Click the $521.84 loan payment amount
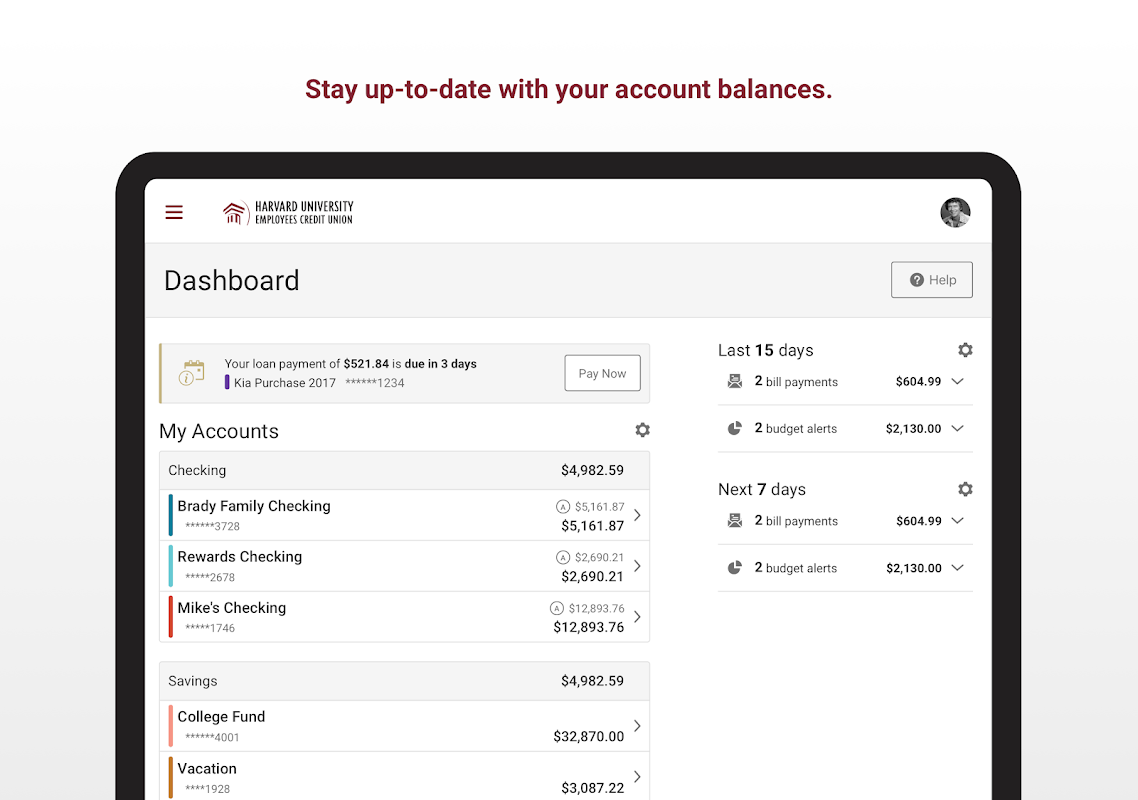Screen dimensions: 1138x800 coord(367,364)
